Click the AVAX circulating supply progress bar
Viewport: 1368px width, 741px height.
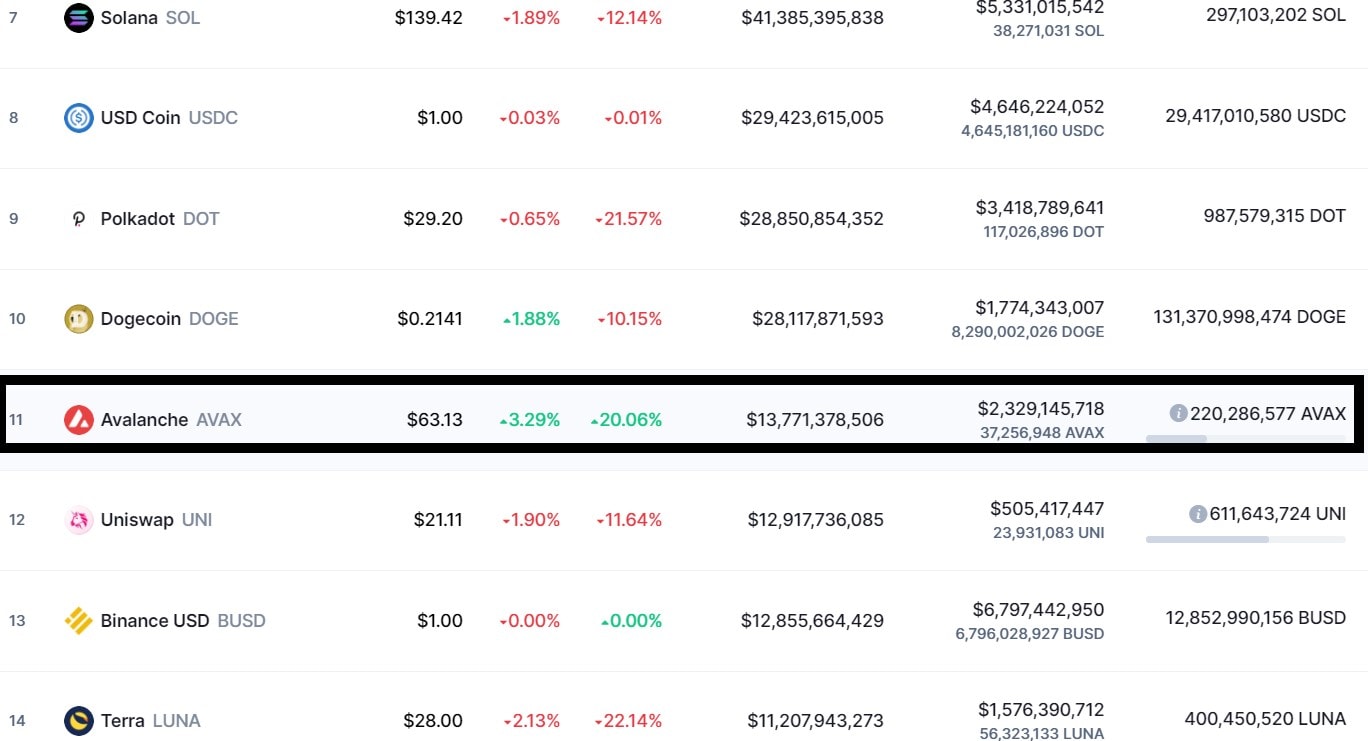tap(1246, 438)
